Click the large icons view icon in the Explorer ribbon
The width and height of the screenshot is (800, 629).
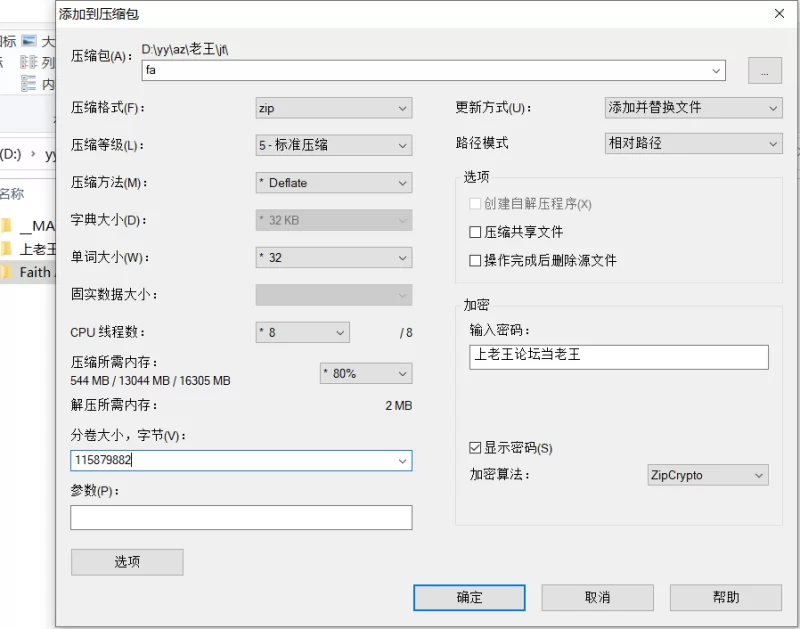(x=30, y=41)
